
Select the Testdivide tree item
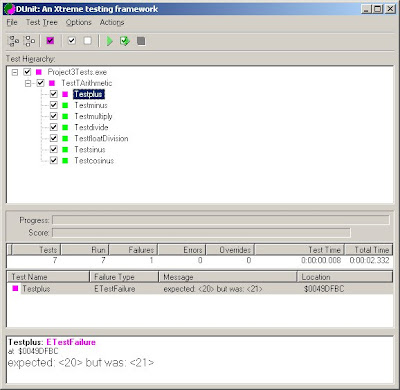click(91, 127)
